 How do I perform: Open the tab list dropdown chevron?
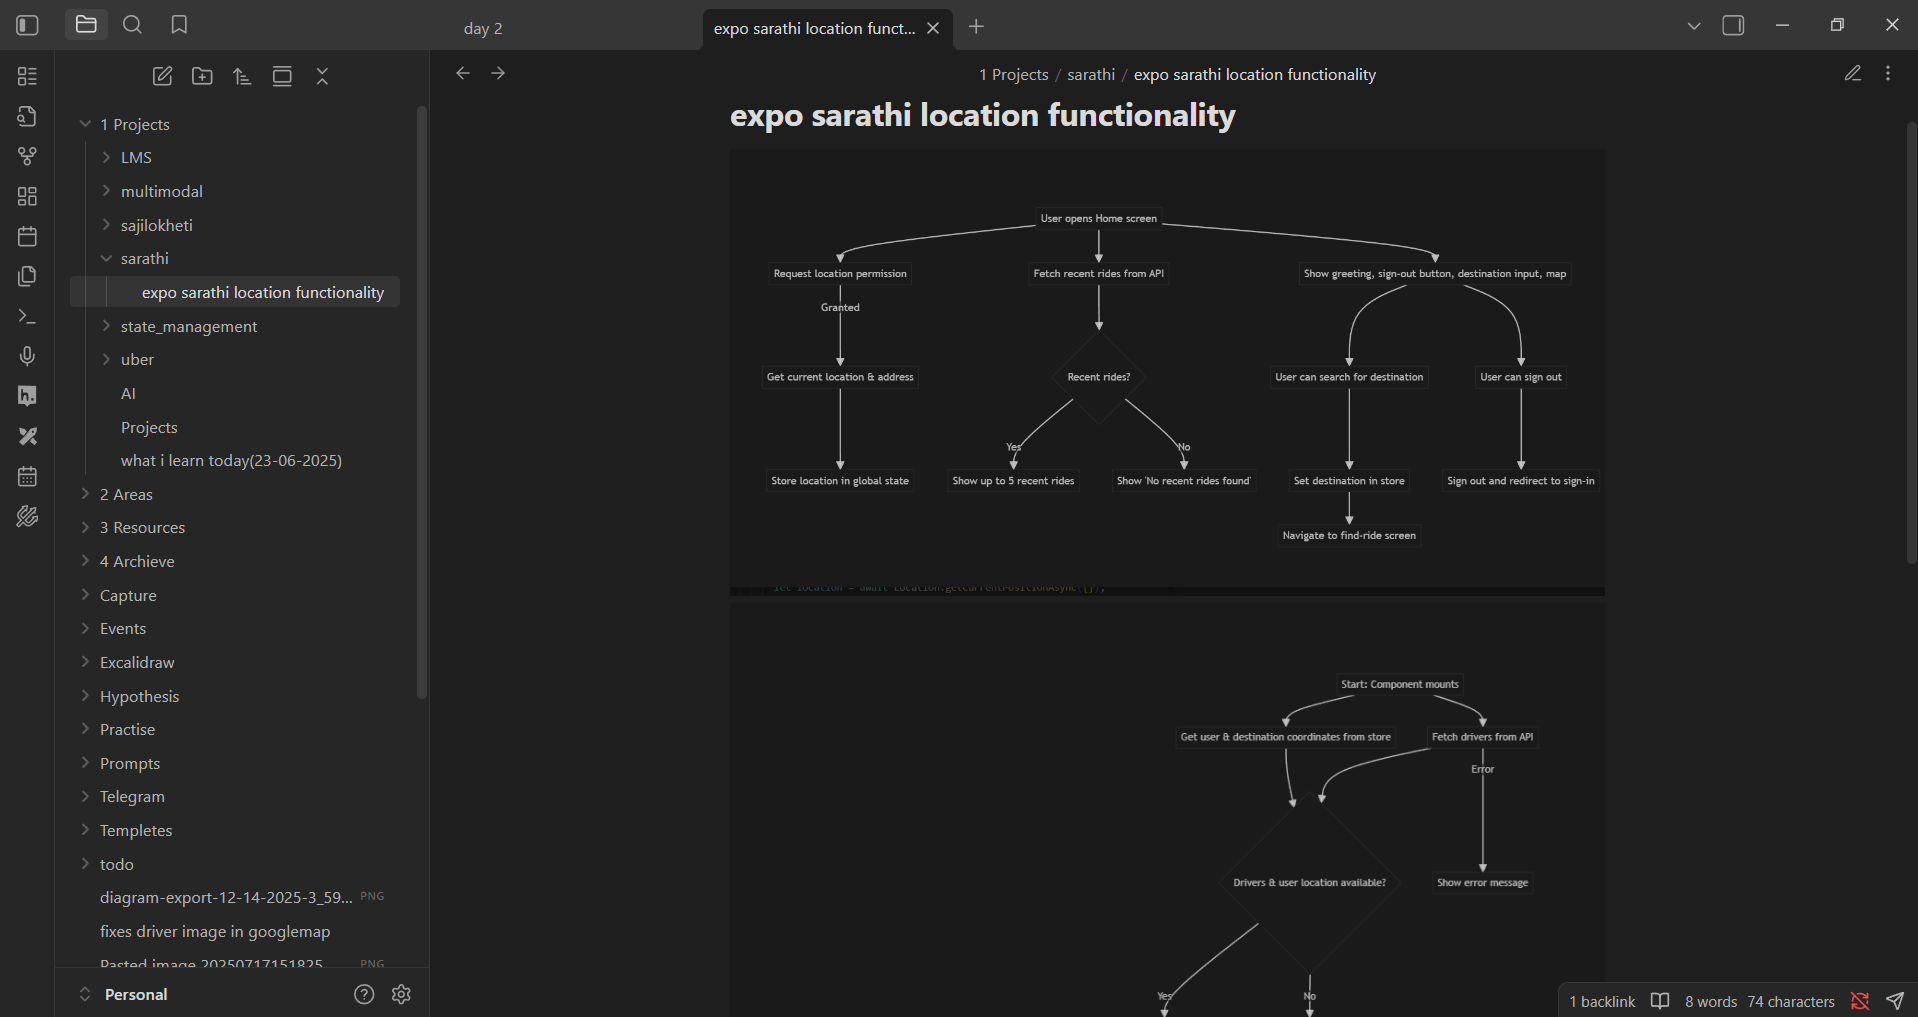coord(1693,25)
